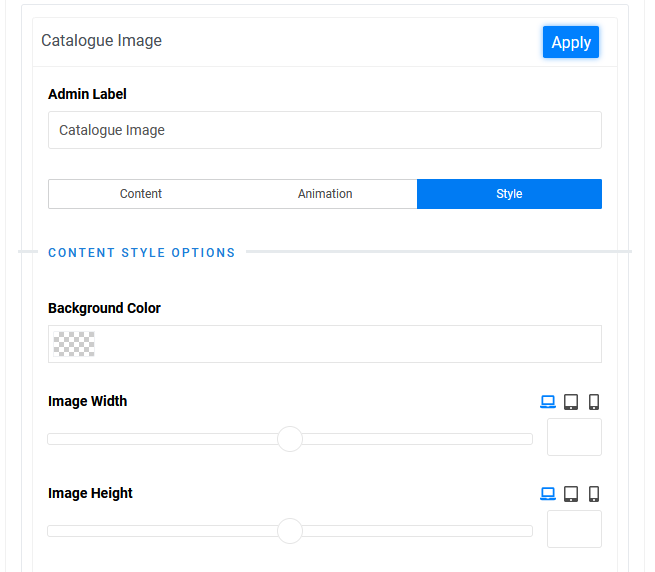This screenshot has width=655, height=572.
Task: Open the Animation tab
Action: tap(325, 194)
